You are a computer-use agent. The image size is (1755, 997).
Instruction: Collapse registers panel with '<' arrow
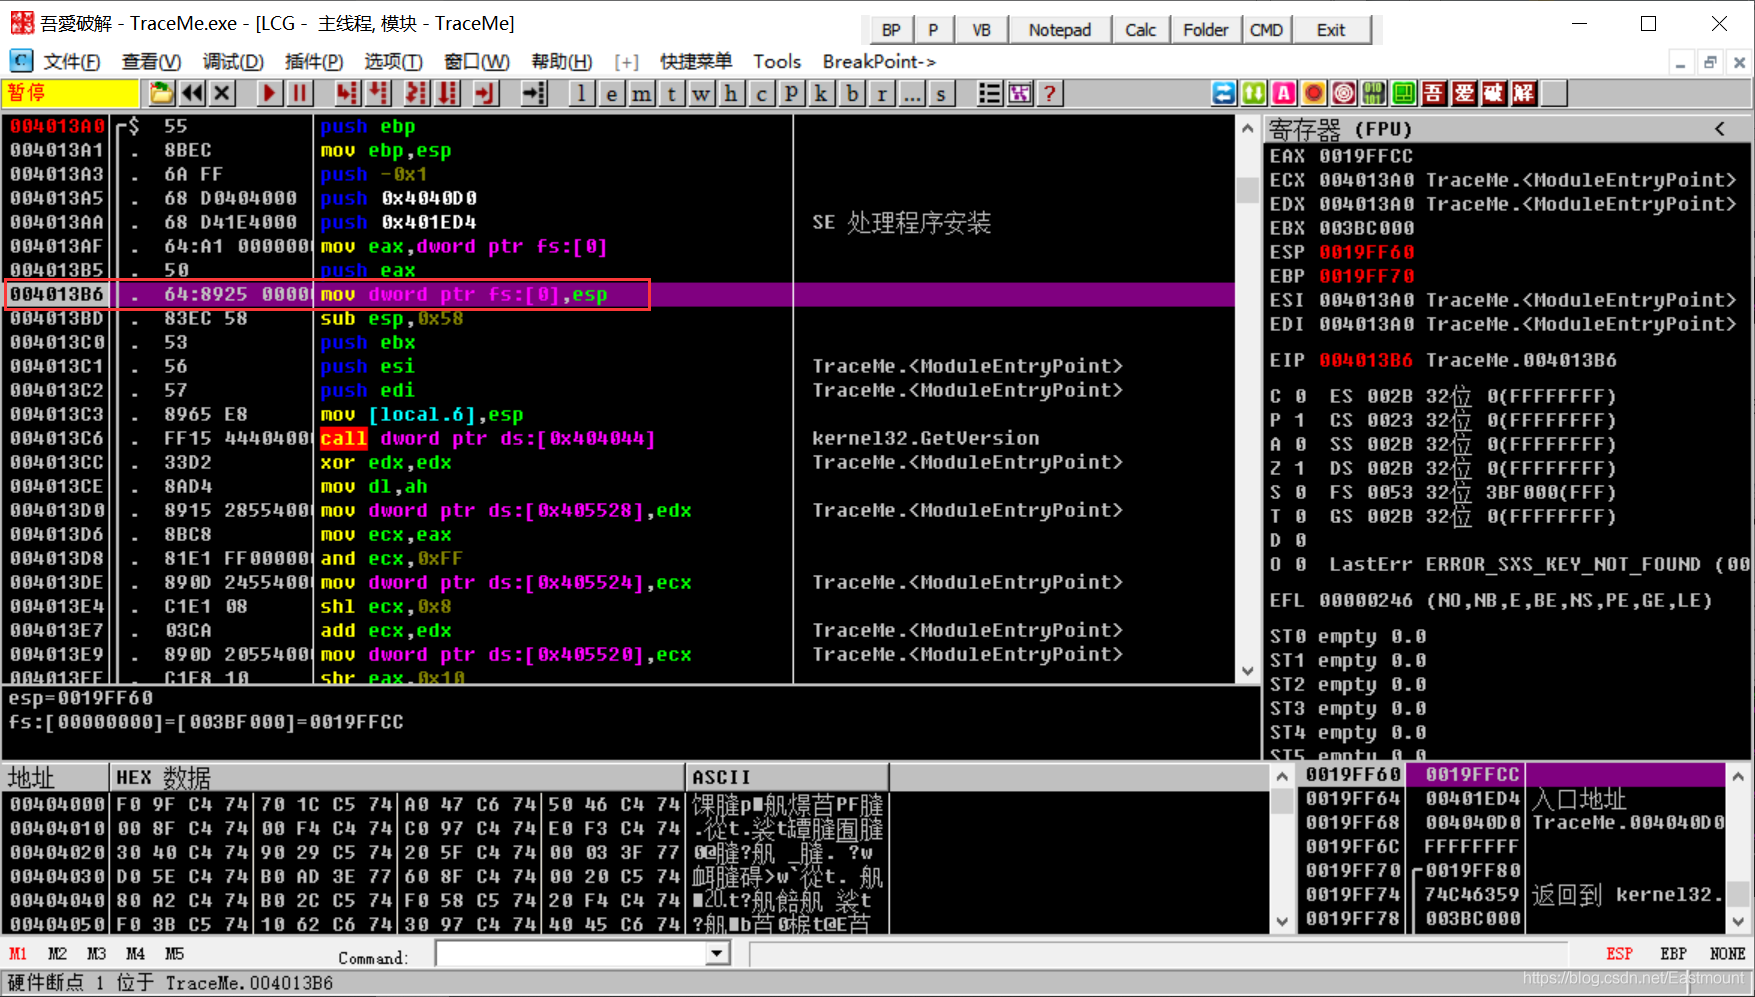pos(1720,129)
